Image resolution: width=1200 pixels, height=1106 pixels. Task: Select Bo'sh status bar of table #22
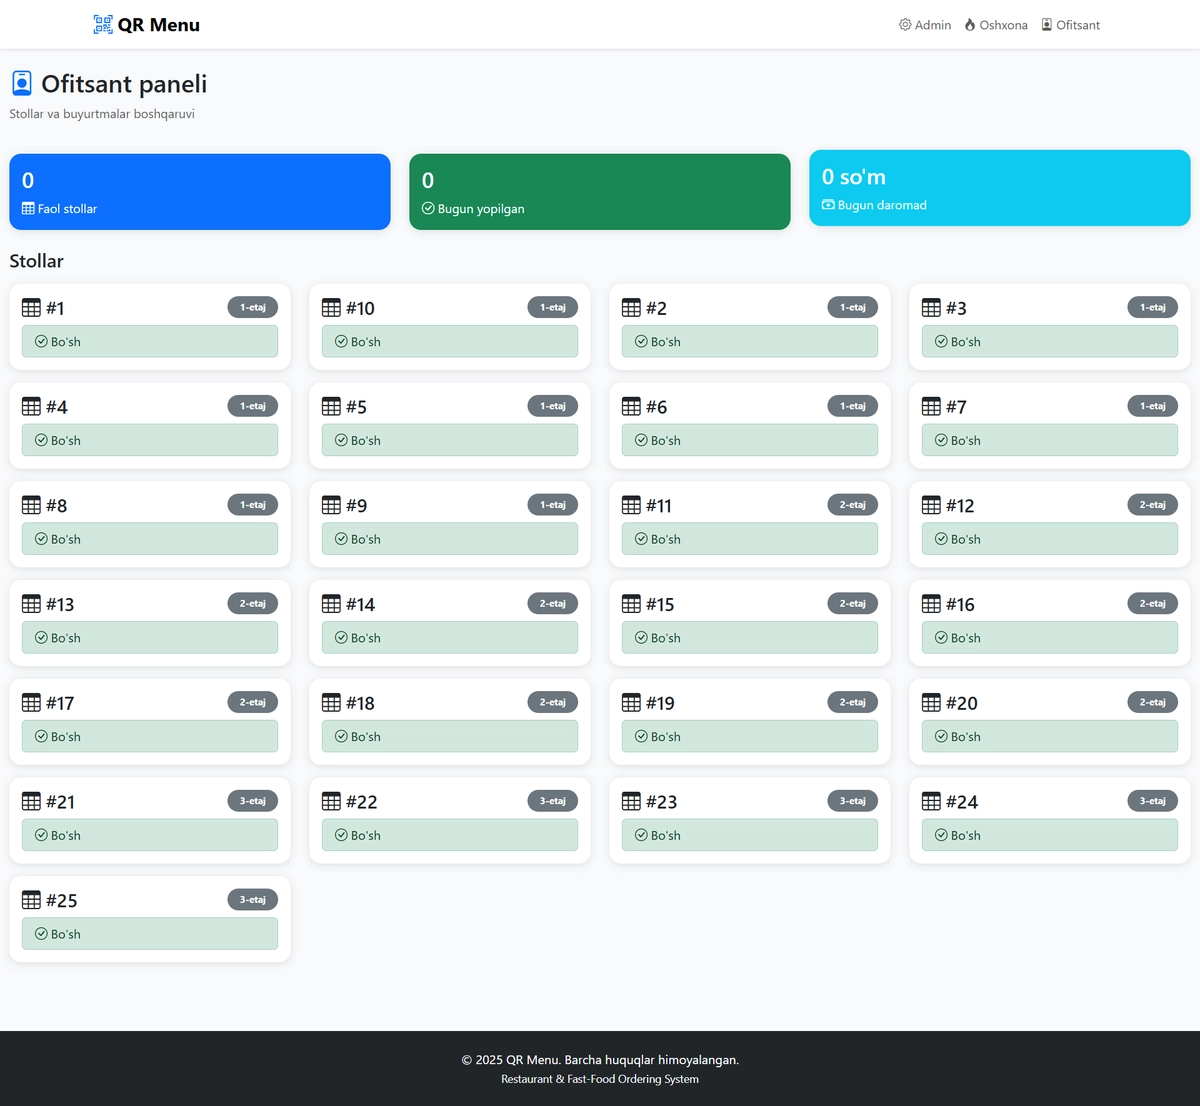pyautogui.click(x=450, y=835)
